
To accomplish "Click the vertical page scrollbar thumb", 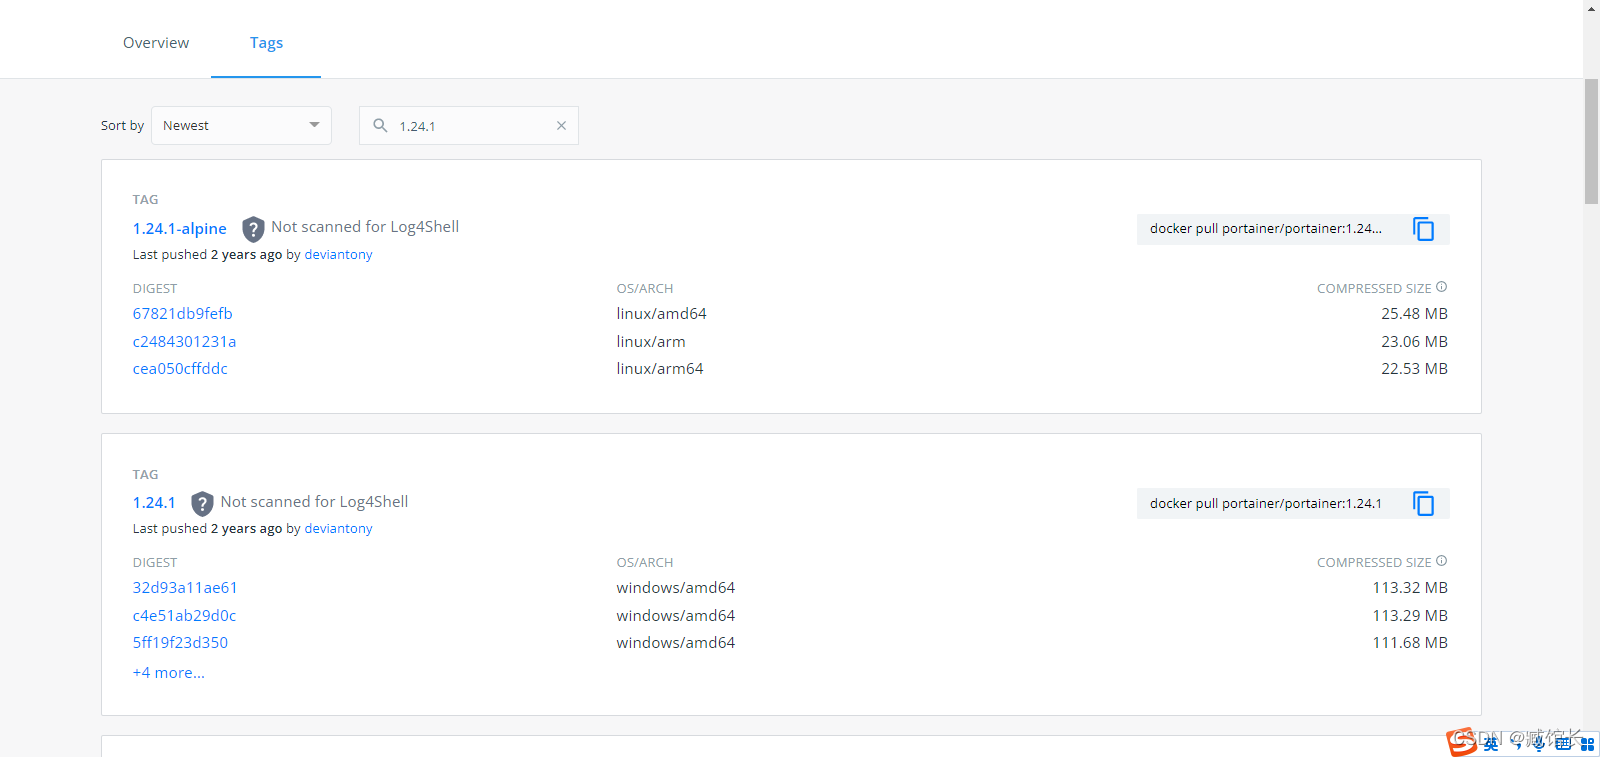I will pyautogui.click(x=1591, y=141).
